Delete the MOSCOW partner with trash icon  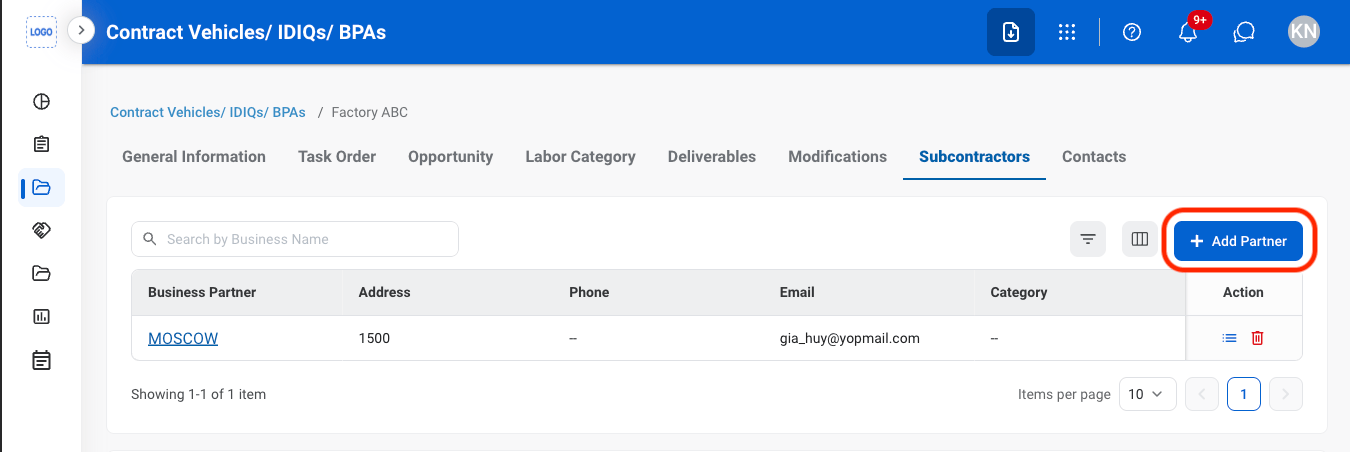[1258, 338]
